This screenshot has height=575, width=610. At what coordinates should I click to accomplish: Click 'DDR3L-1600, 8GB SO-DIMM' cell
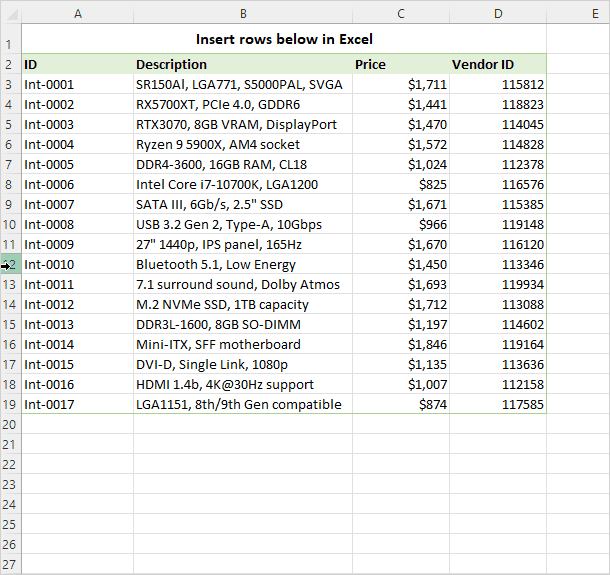[x=243, y=324]
